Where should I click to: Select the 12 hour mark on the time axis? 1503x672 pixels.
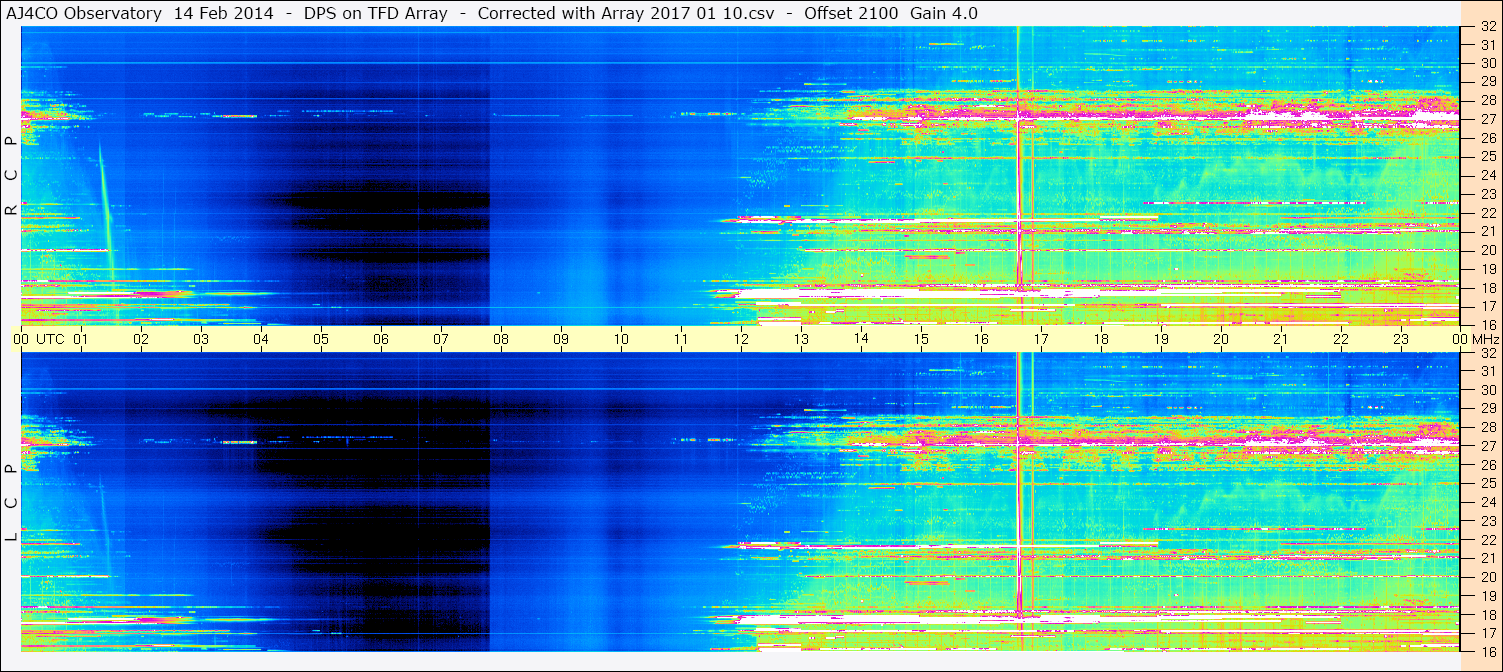[x=741, y=339]
